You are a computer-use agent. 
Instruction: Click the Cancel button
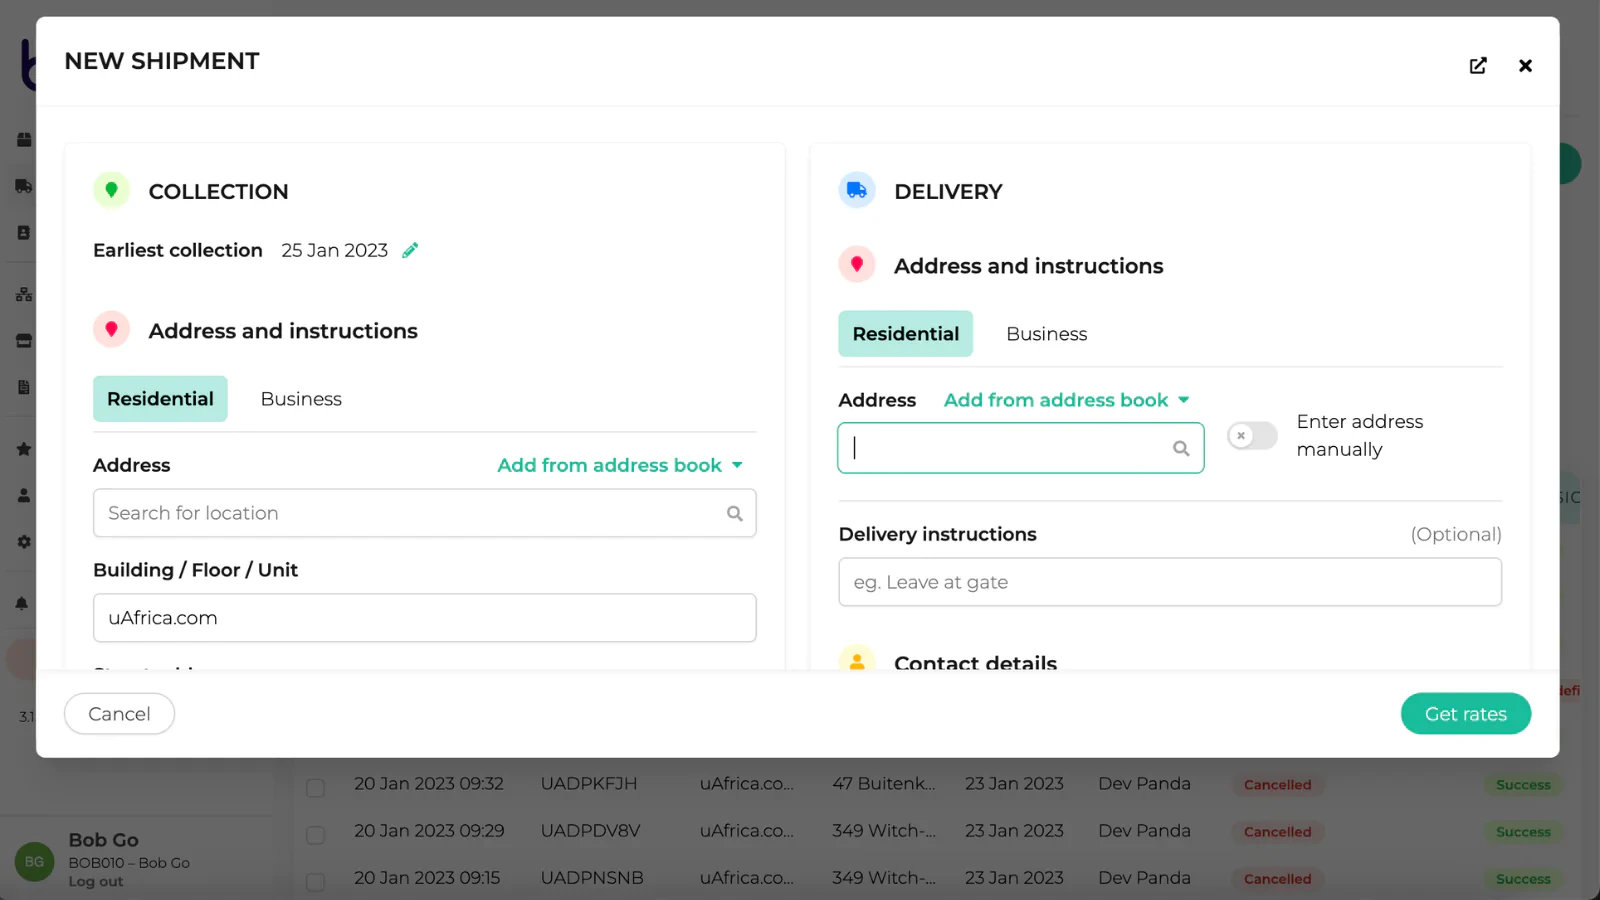[x=119, y=714]
